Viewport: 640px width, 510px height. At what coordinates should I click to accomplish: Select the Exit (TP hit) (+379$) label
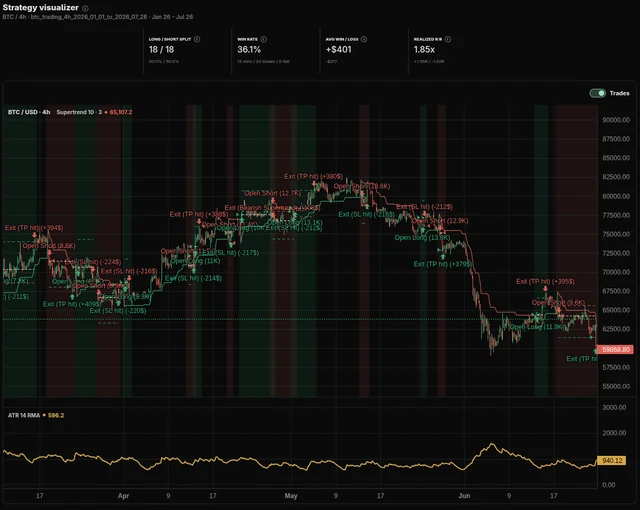[x=442, y=264]
